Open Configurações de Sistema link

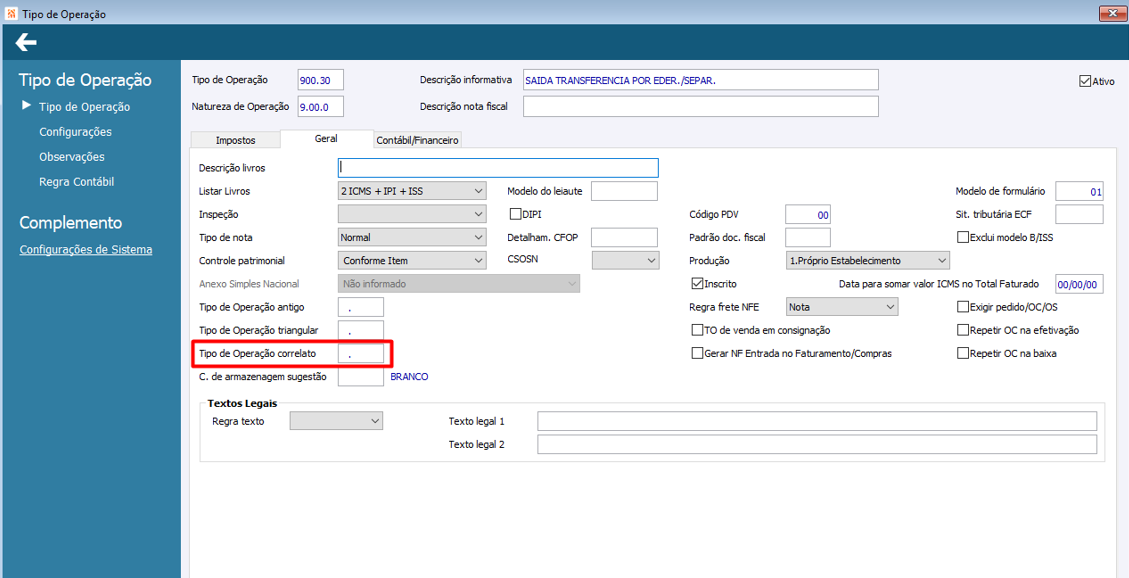point(86,250)
